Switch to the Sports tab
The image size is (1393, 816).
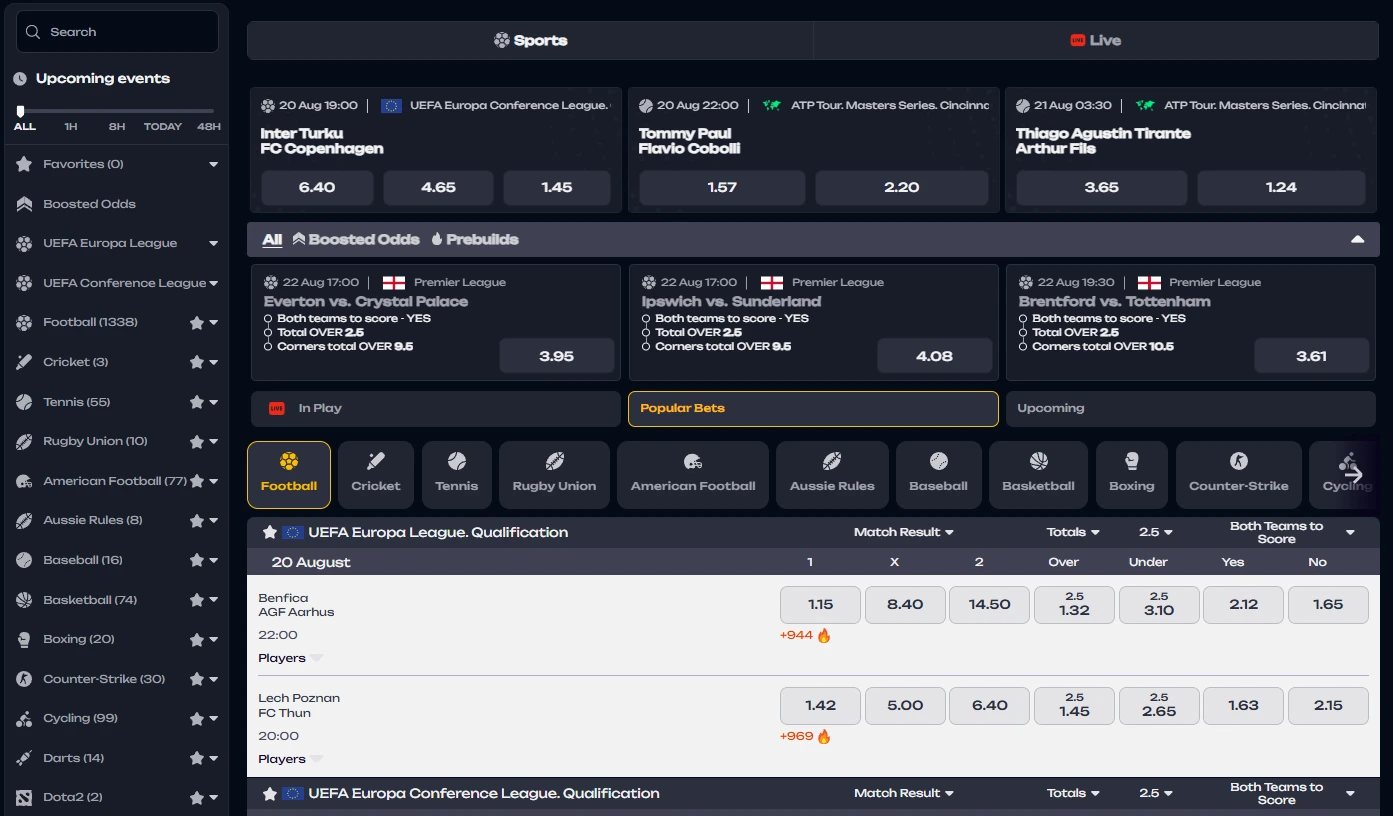[530, 41]
